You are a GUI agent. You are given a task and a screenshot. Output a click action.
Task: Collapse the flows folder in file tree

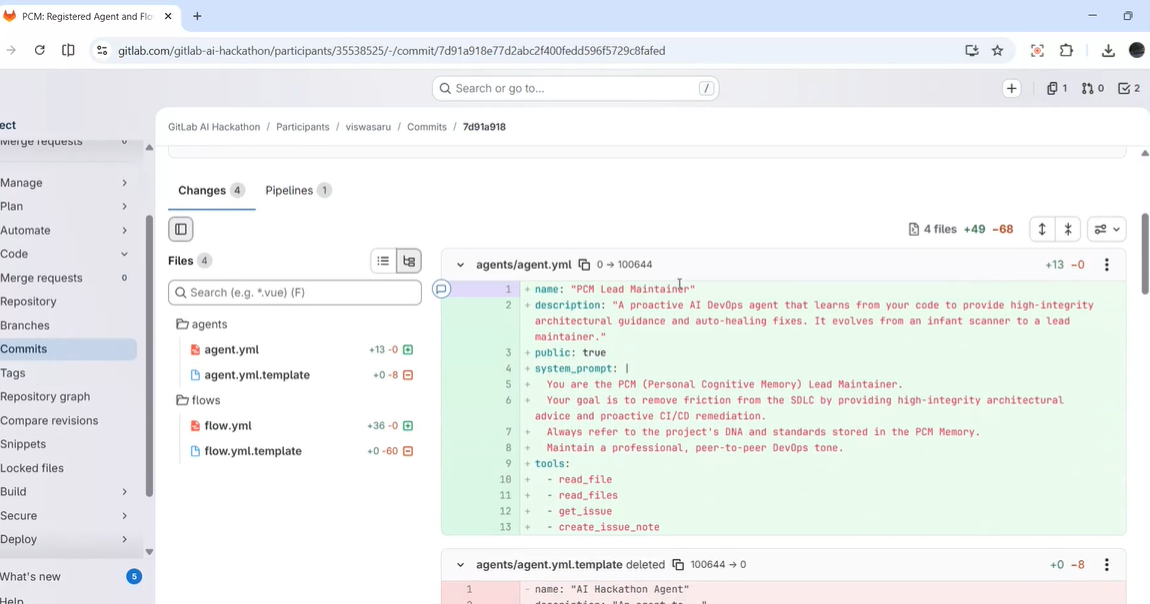pos(198,400)
